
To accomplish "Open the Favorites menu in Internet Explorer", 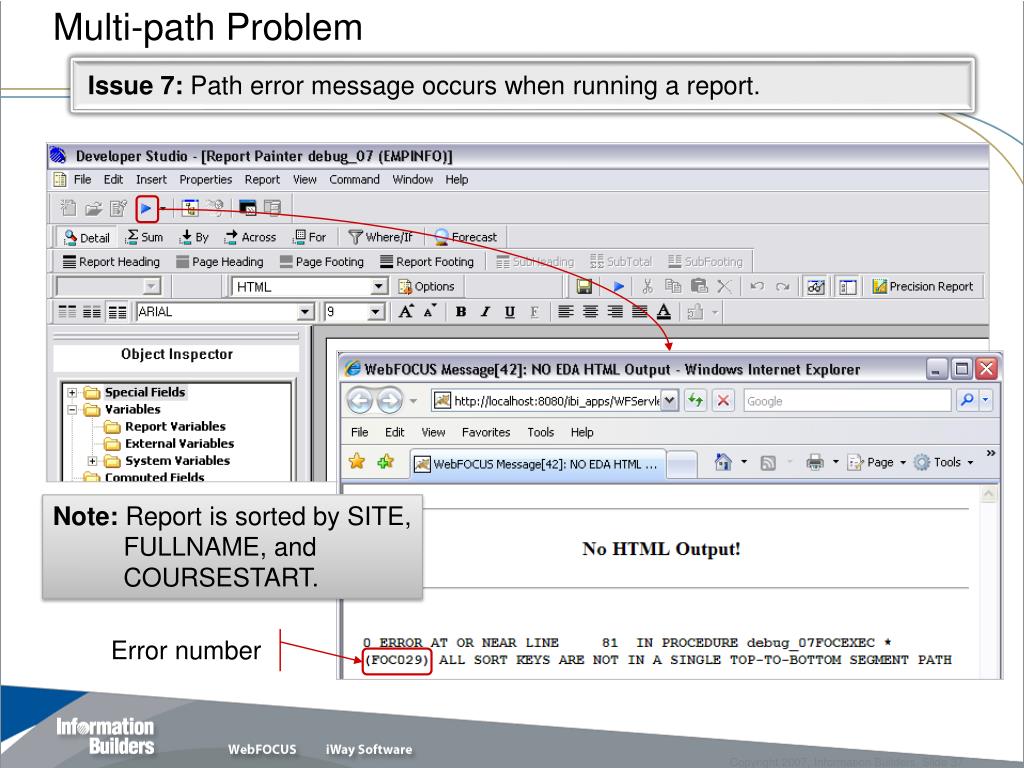I will point(486,432).
